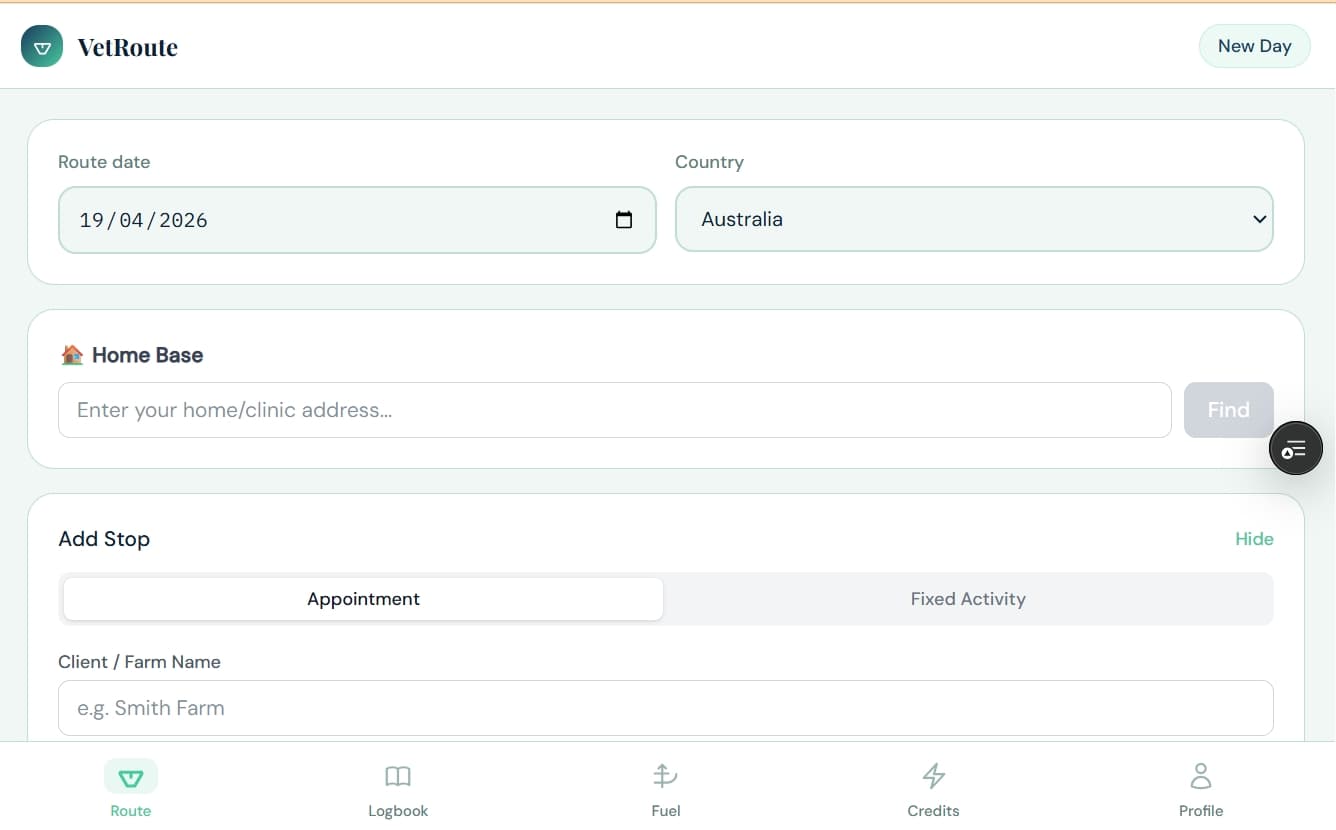
Task: Click the Client / Farm Name input
Action: 665,708
